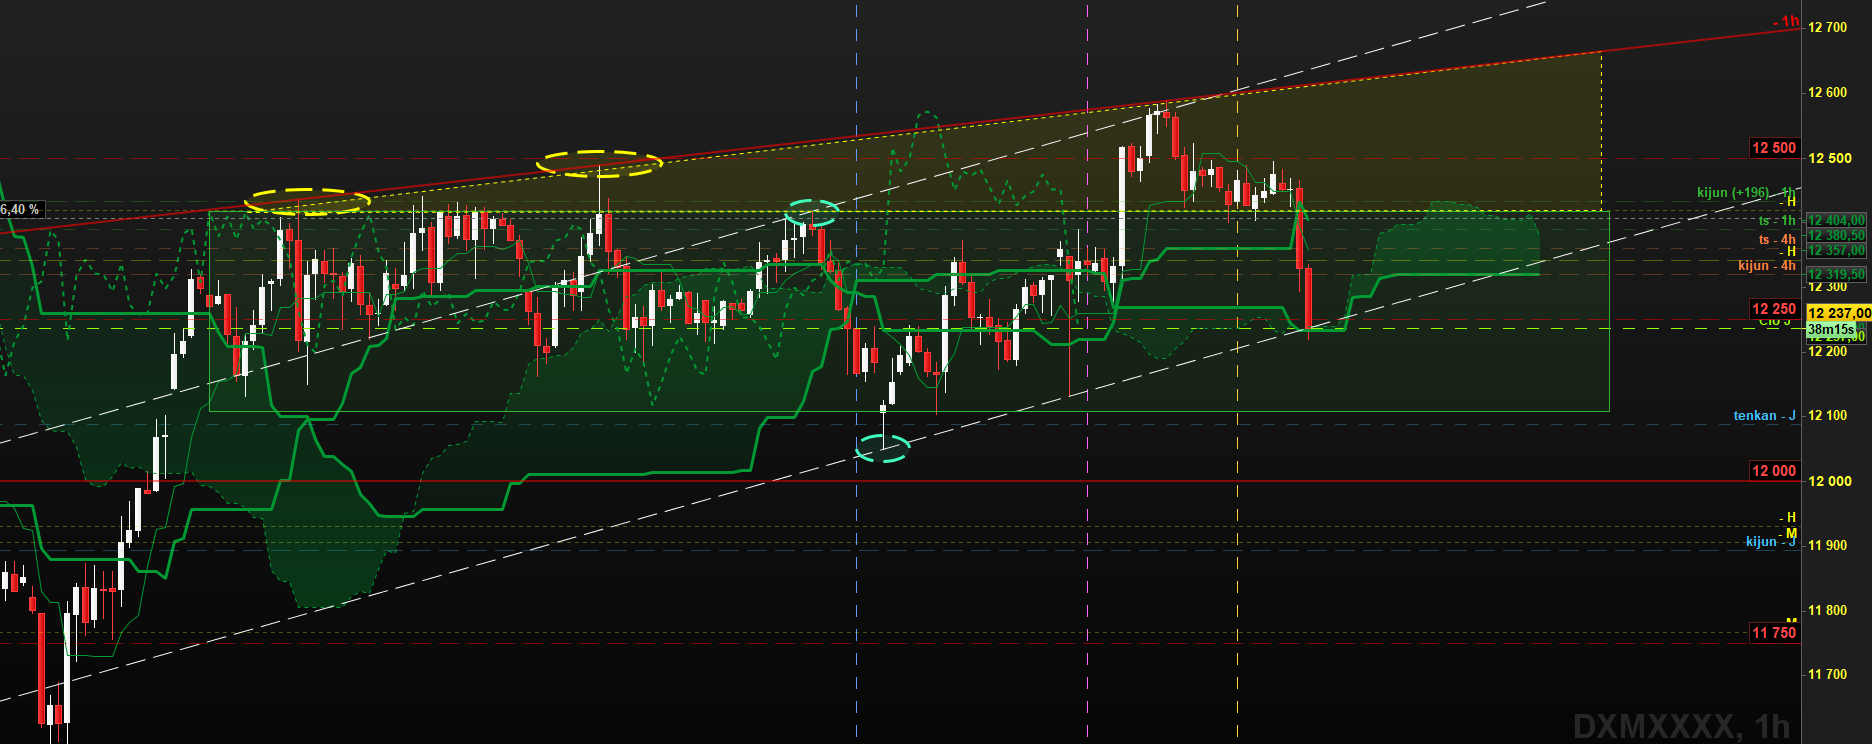
Task: Click the 12 600 price axis tick
Action: coord(1827,93)
